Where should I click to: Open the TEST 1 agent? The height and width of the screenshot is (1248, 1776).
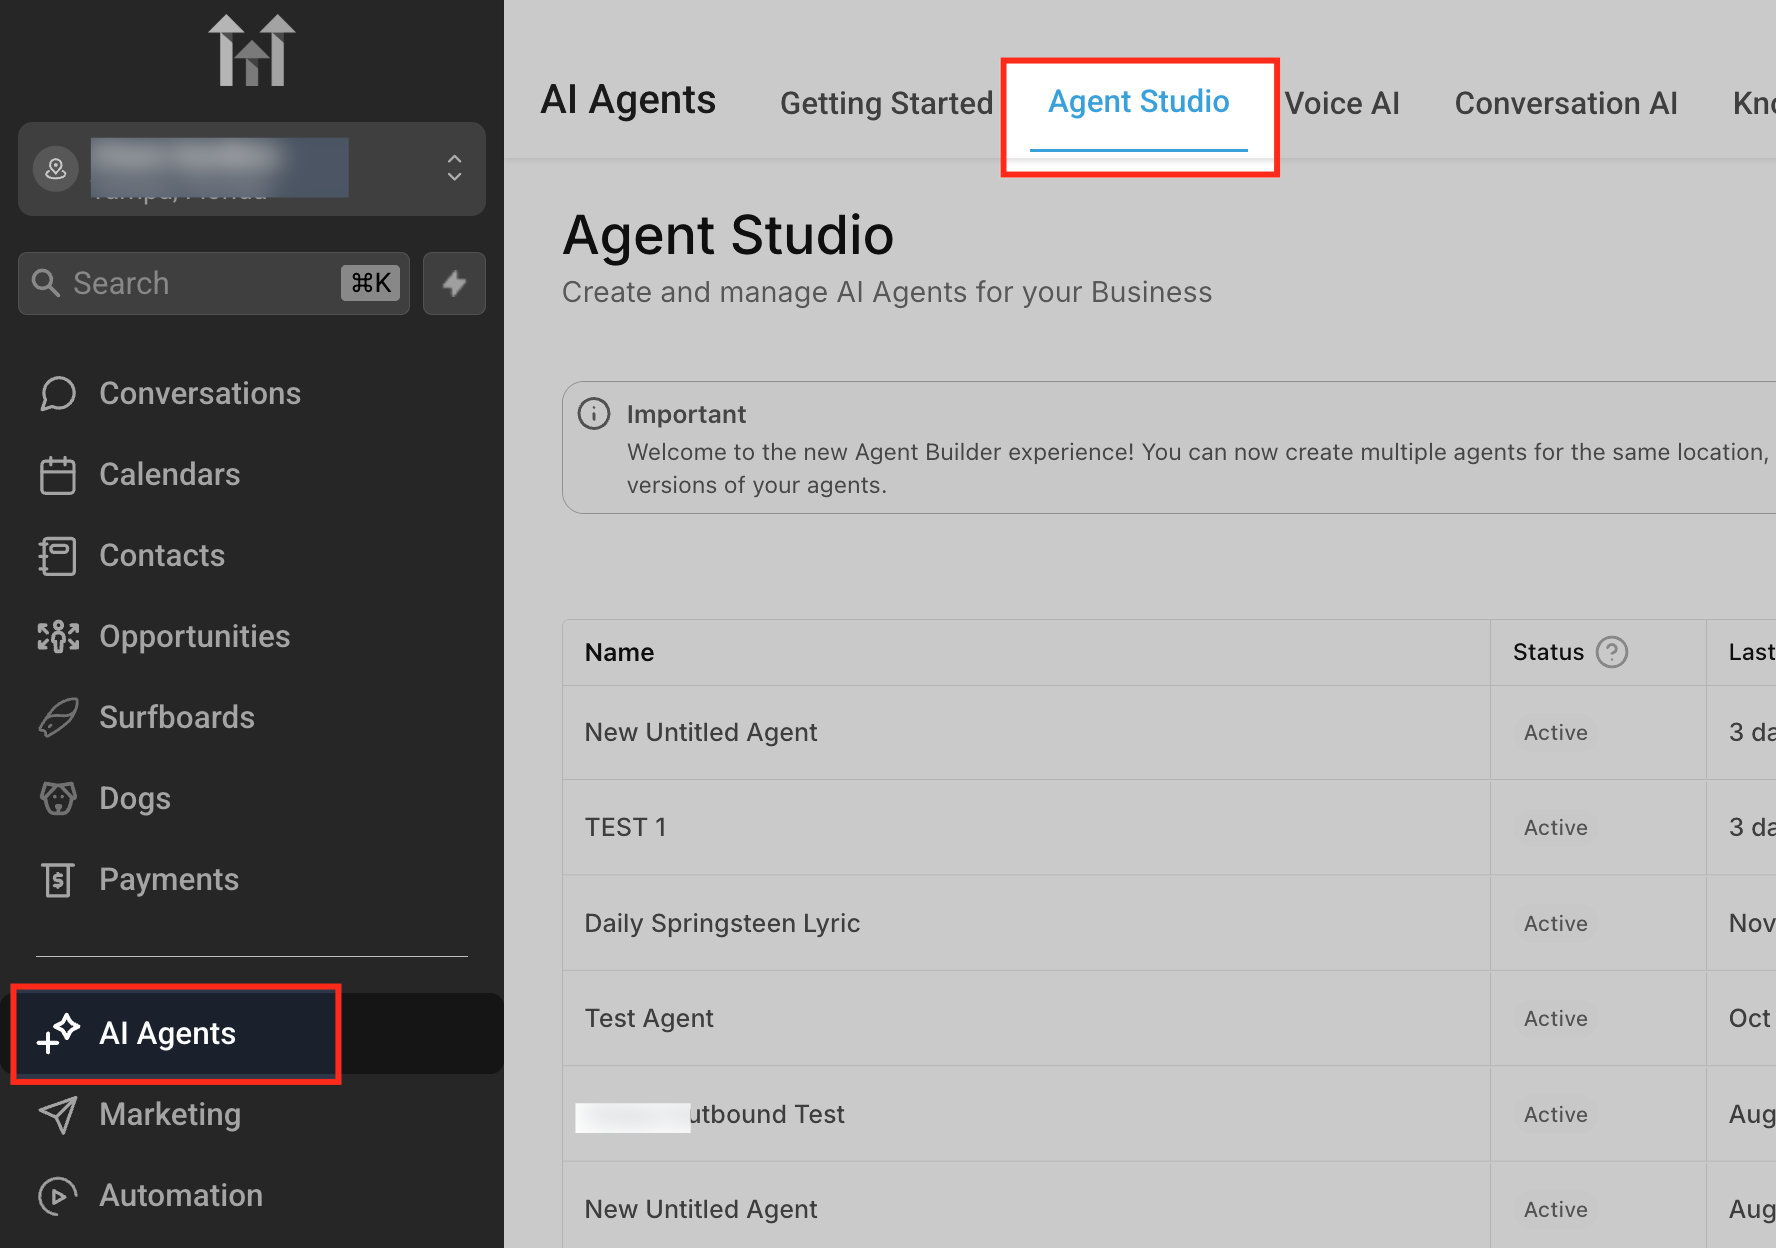626,827
